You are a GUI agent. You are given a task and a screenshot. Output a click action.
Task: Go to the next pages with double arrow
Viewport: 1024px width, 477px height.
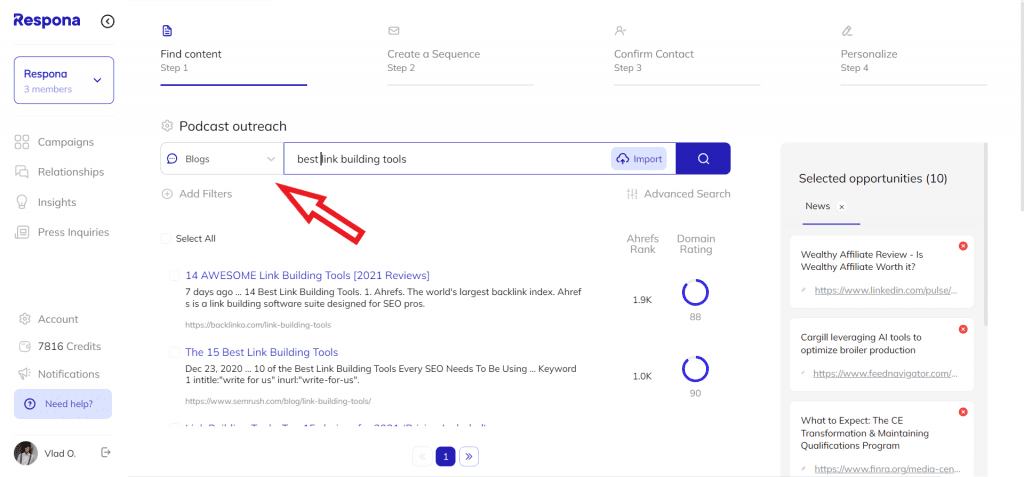pyautogui.click(x=469, y=457)
